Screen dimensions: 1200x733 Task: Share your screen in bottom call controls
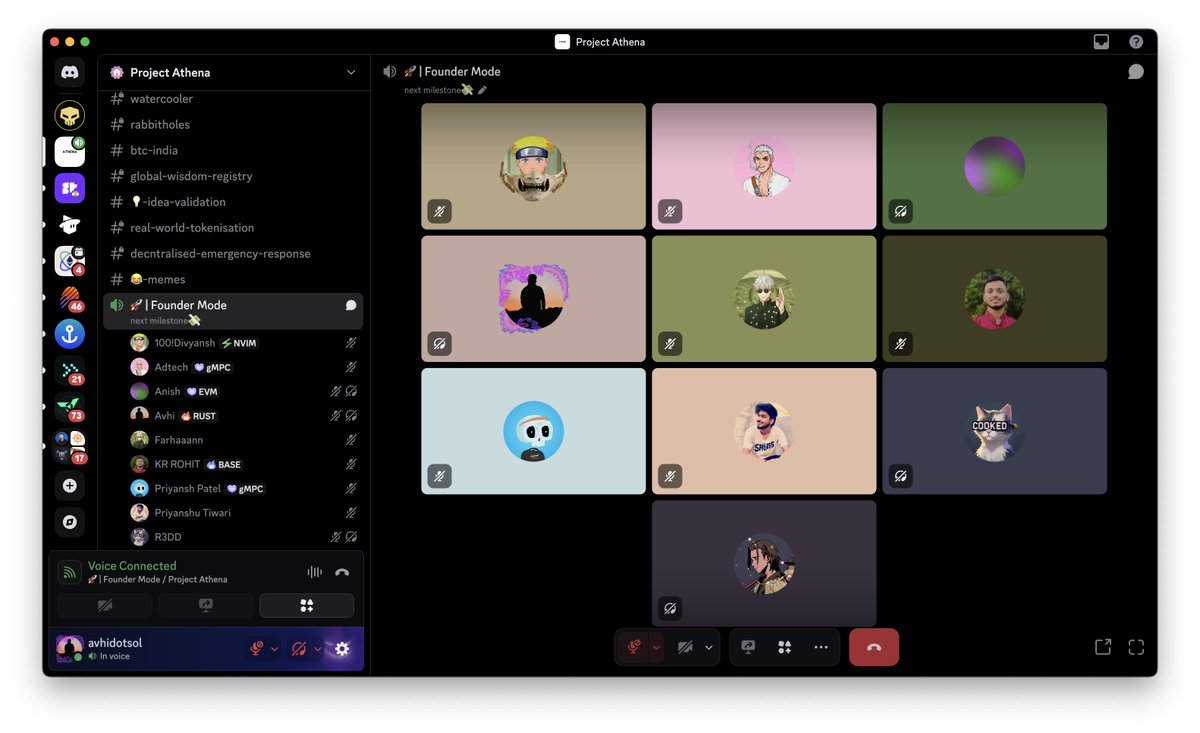pyautogui.click(x=748, y=647)
